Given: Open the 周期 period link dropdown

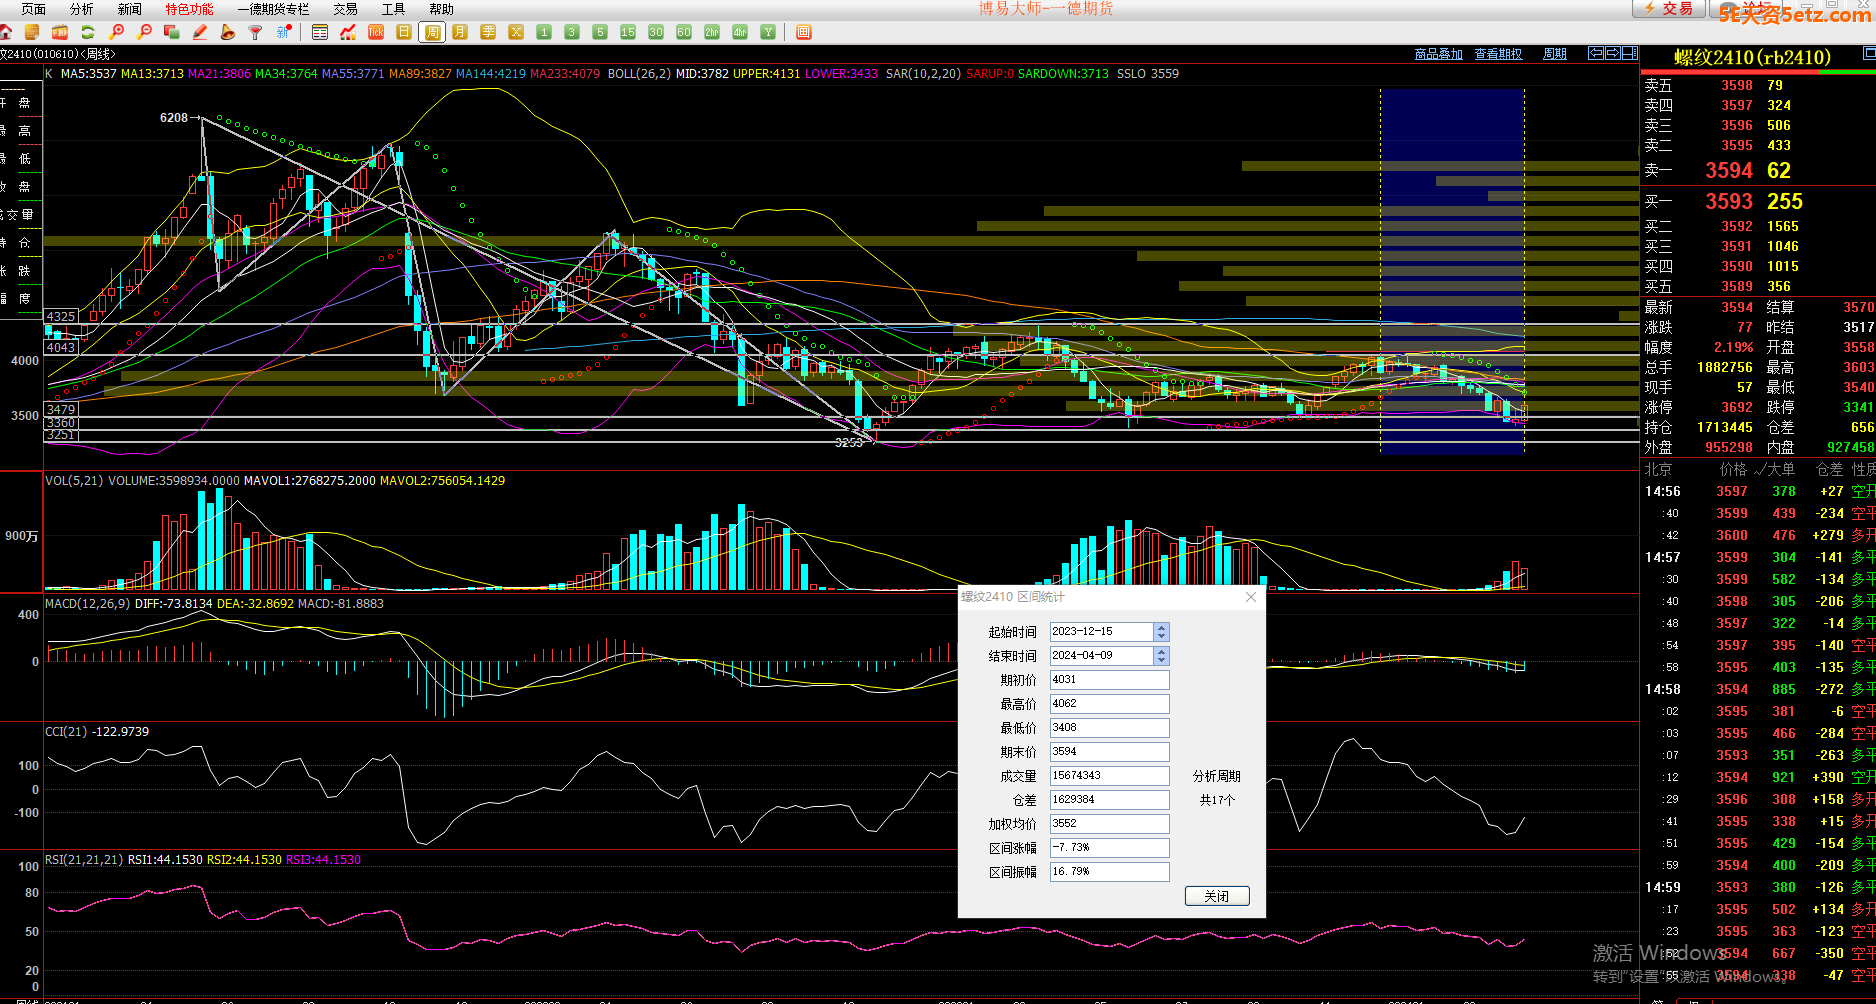Looking at the screenshot, I should coord(1555,54).
